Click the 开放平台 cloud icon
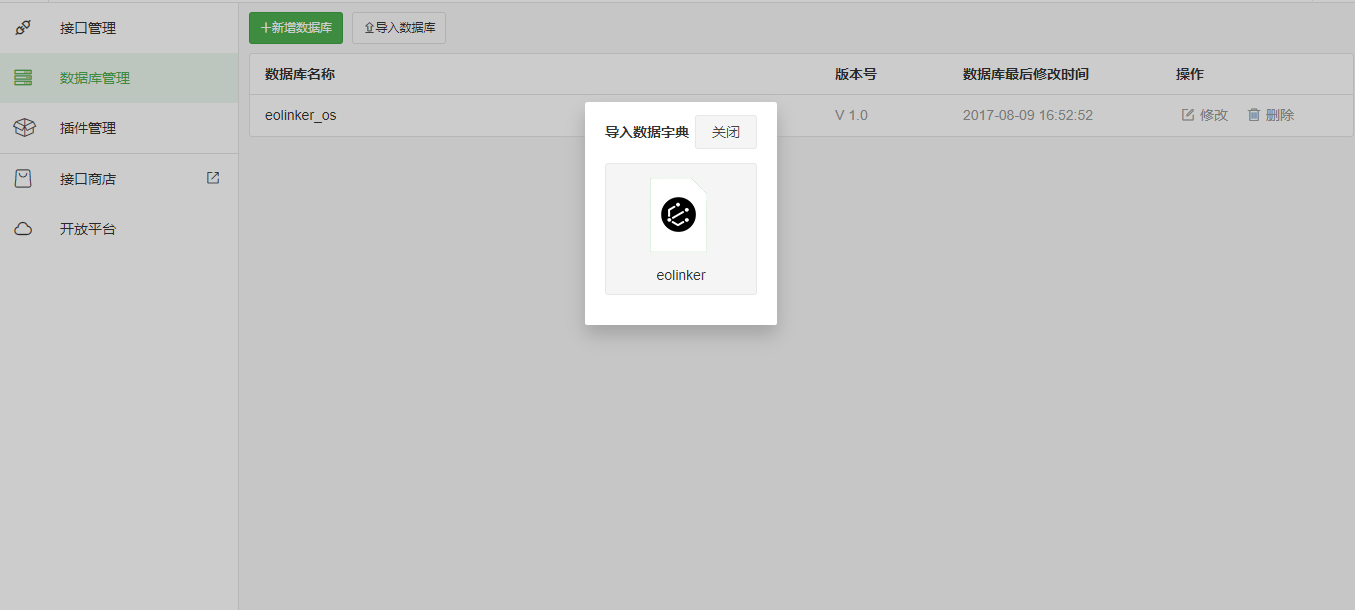The image size is (1355, 610). click(23, 229)
